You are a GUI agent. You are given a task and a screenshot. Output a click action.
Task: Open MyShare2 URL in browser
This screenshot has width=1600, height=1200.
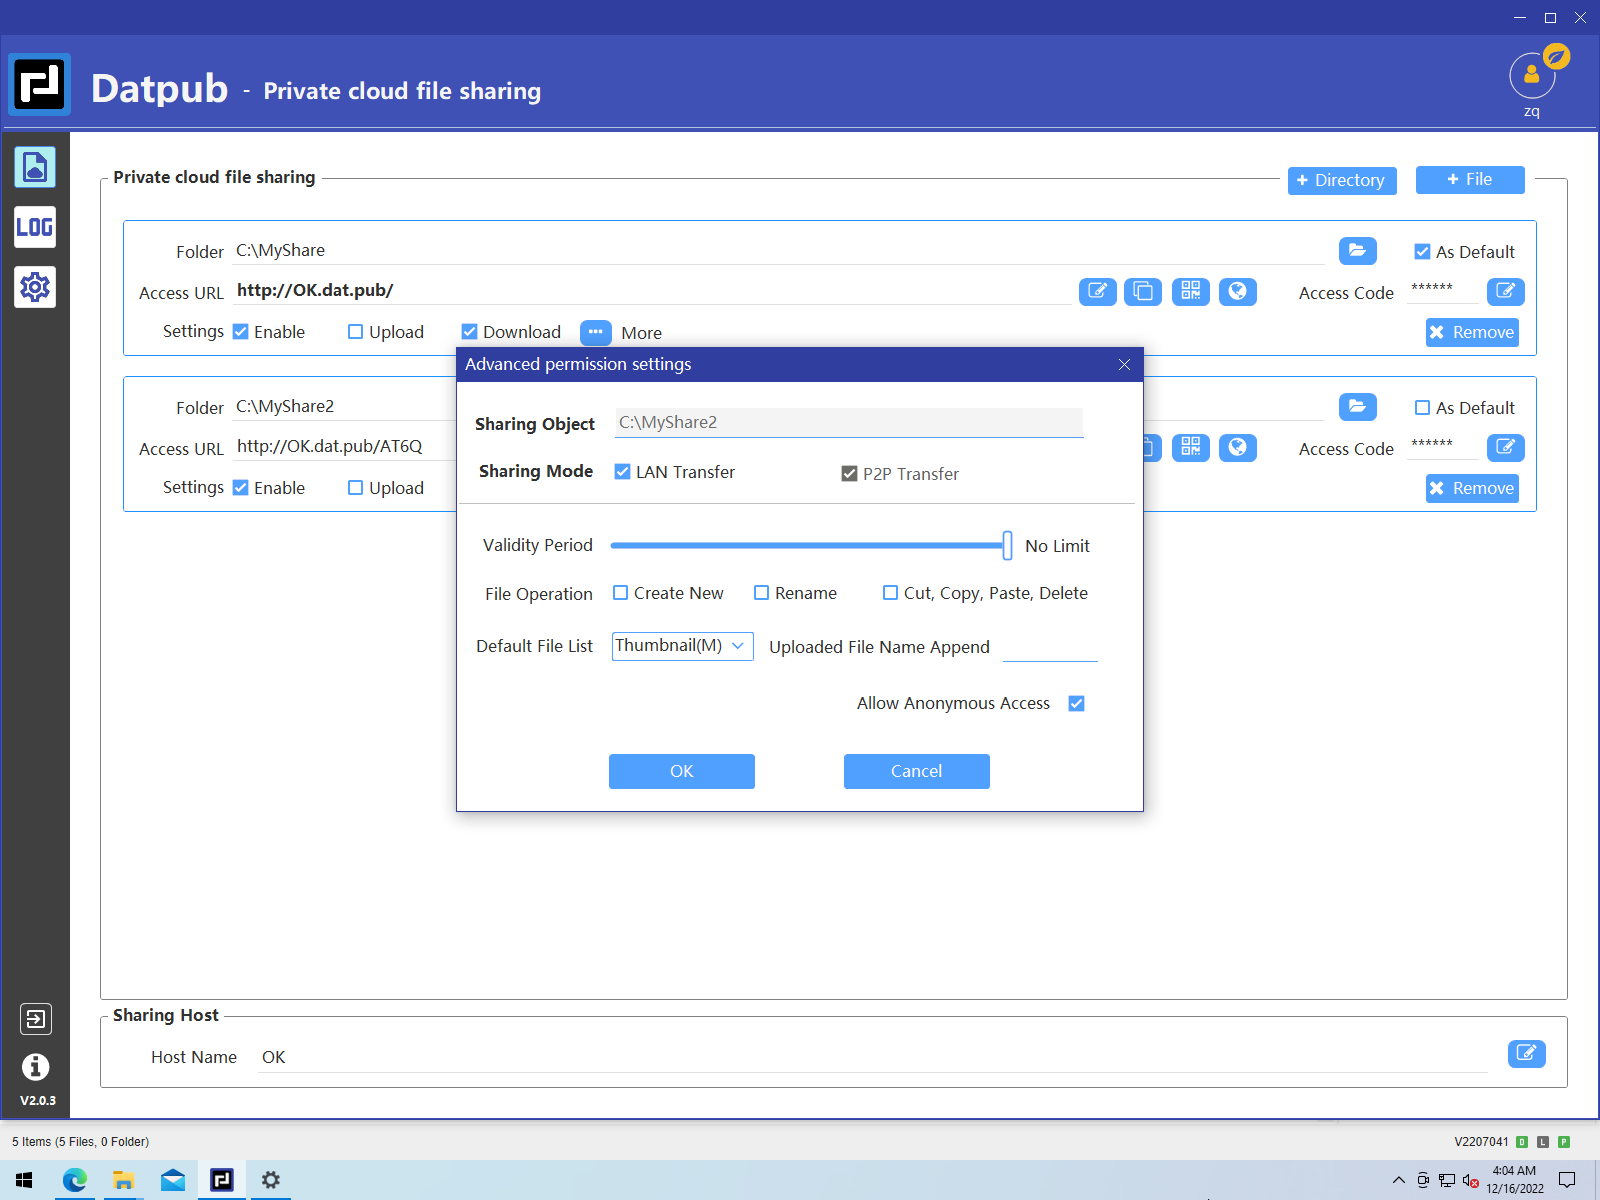point(1237,448)
